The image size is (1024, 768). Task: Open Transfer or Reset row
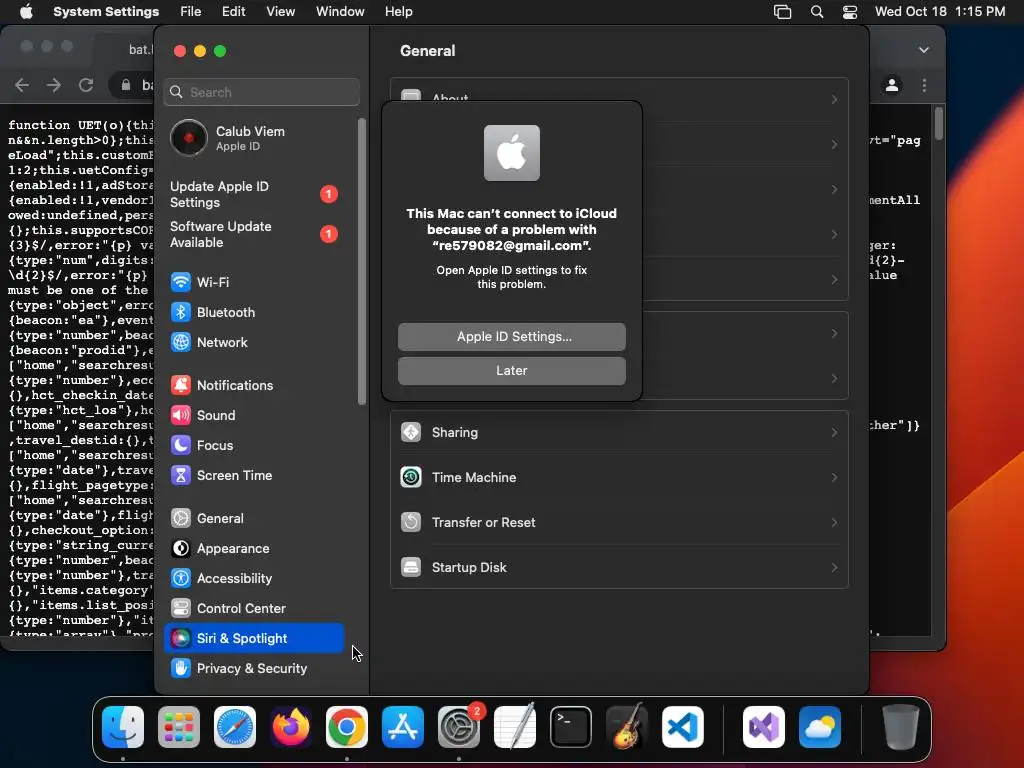pos(619,522)
